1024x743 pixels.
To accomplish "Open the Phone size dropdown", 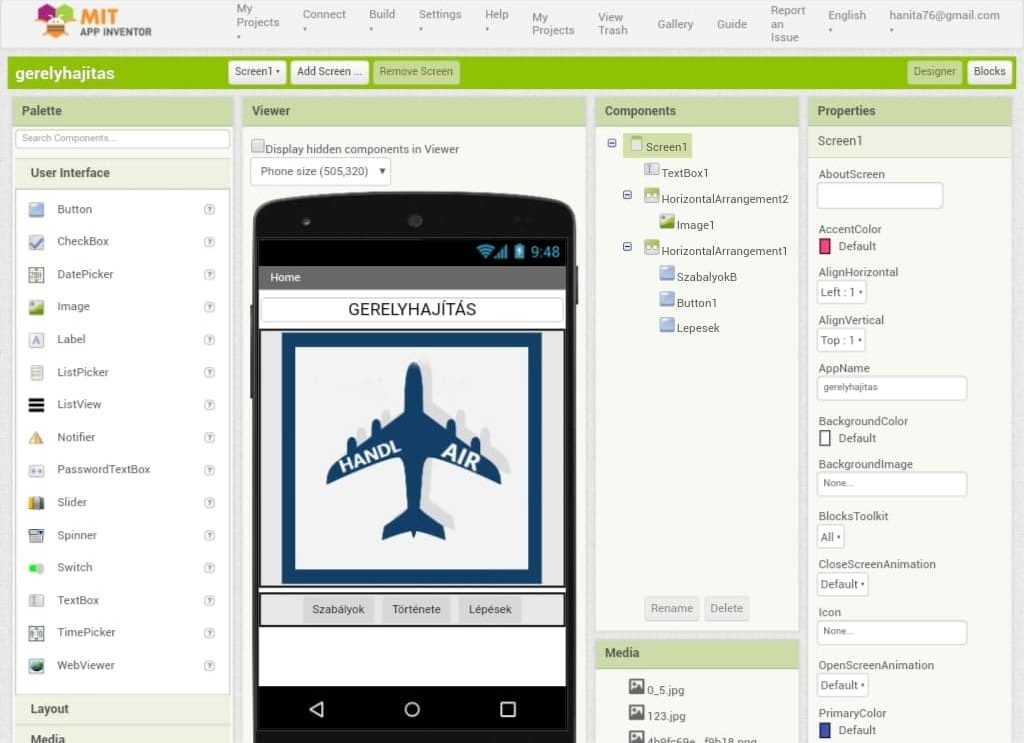I will point(320,172).
